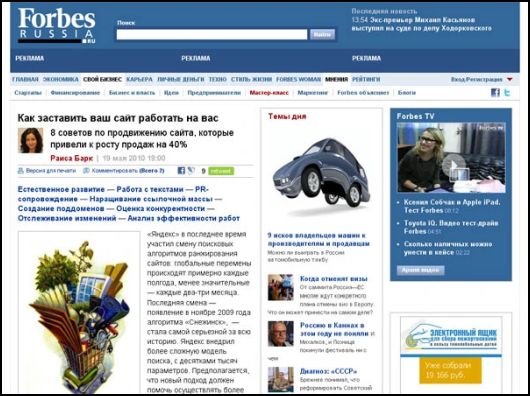The height and width of the screenshot is (396, 530).
Task: Jump to Создание поддоменов section
Action: point(61,208)
